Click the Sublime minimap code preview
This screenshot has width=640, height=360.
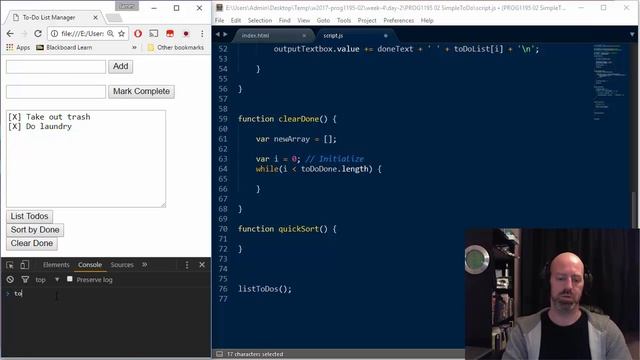[609, 82]
